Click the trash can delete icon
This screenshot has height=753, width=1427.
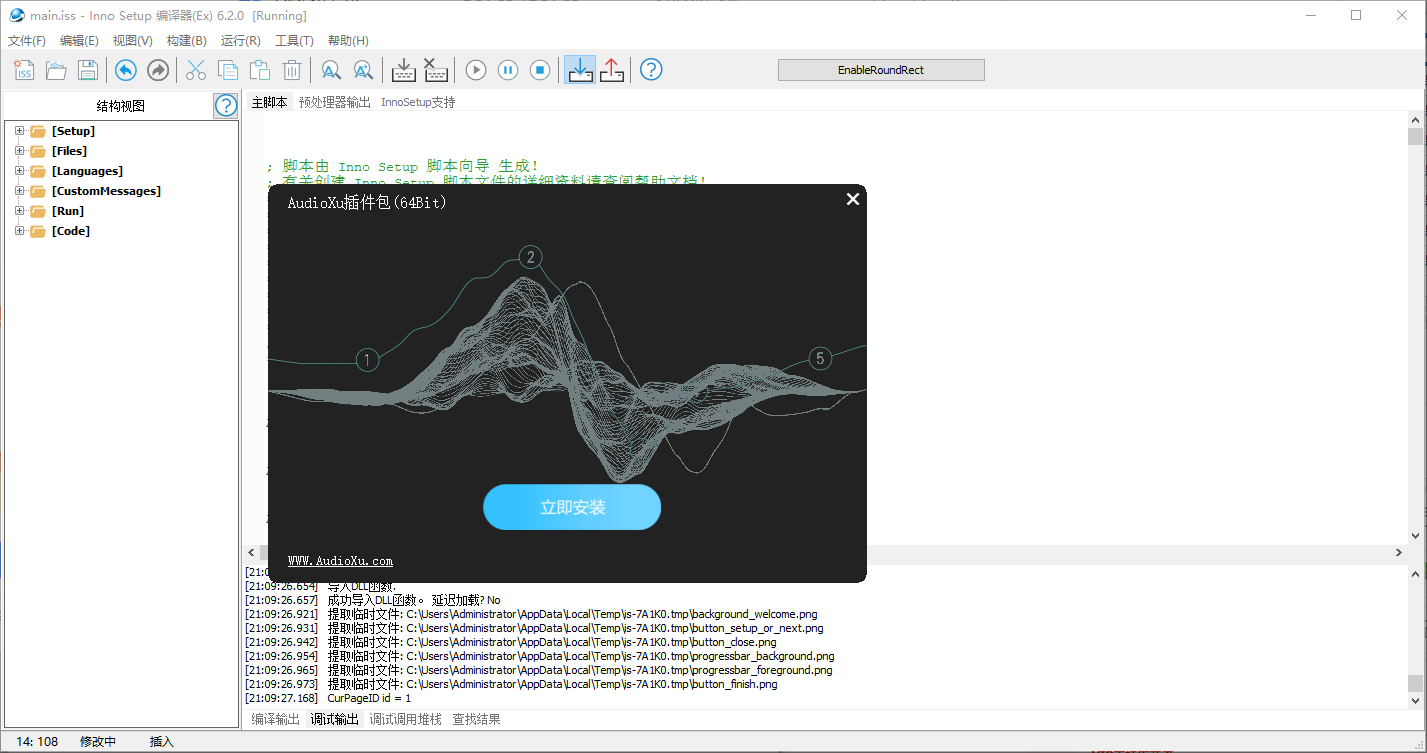click(x=292, y=70)
